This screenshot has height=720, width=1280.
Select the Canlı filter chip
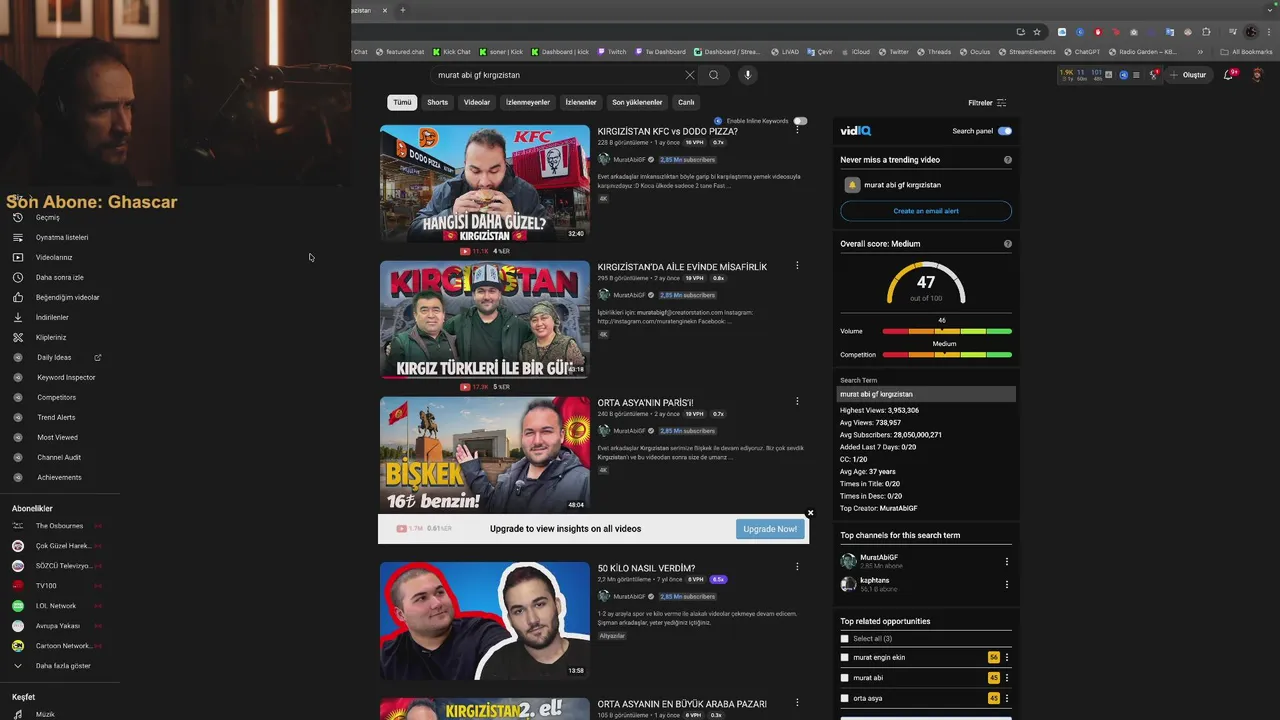tap(686, 102)
